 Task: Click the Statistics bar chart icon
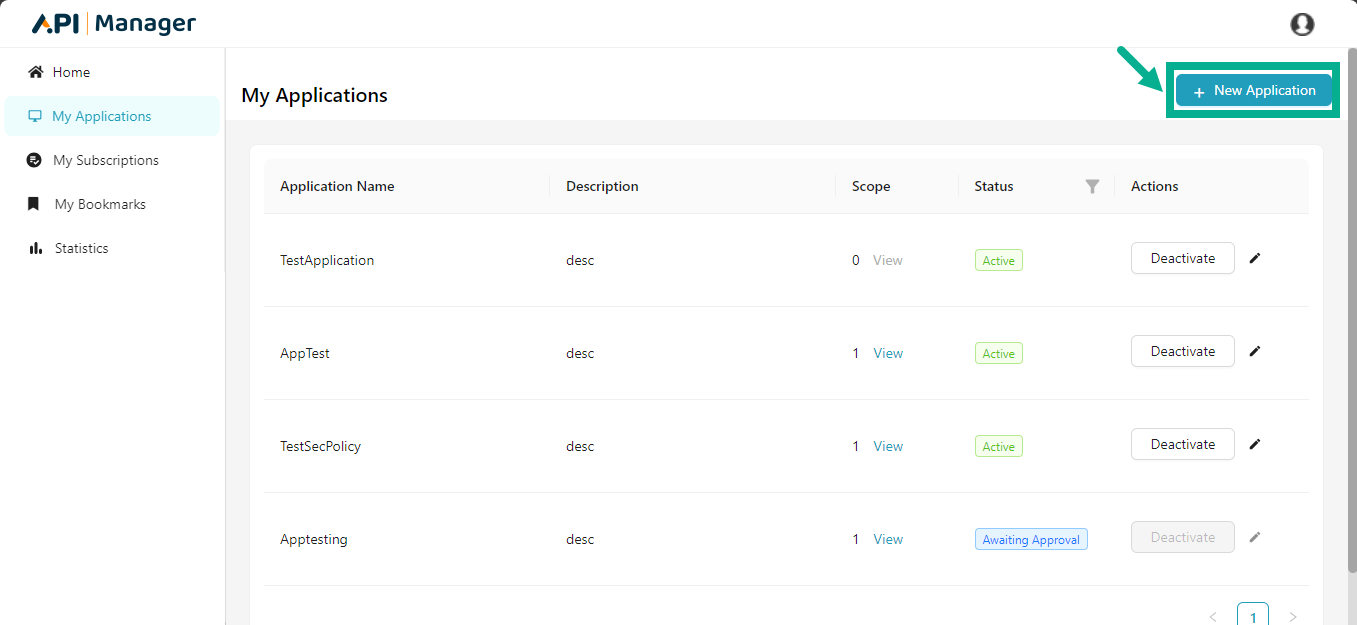pos(36,248)
